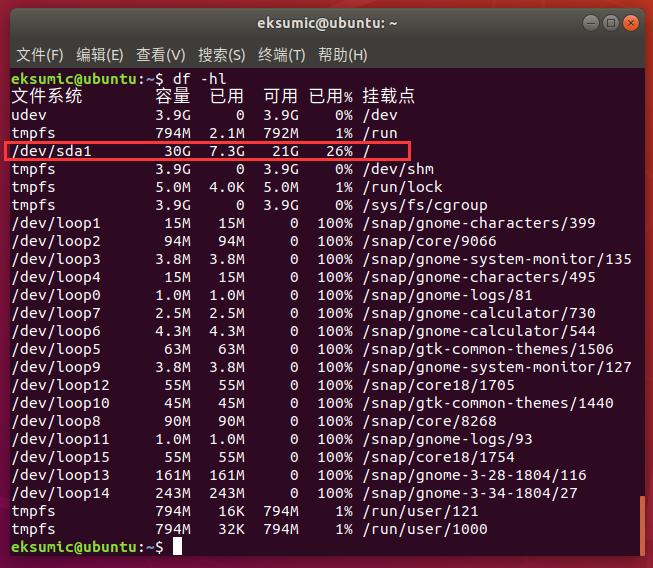653x568 pixels.
Task: Click the /snap/gnome-3-34-1804/27 path
Action: (x=469, y=493)
